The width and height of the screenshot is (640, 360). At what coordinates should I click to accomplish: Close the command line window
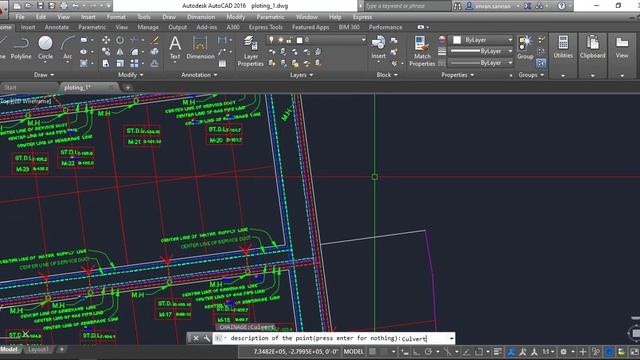tap(196, 338)
